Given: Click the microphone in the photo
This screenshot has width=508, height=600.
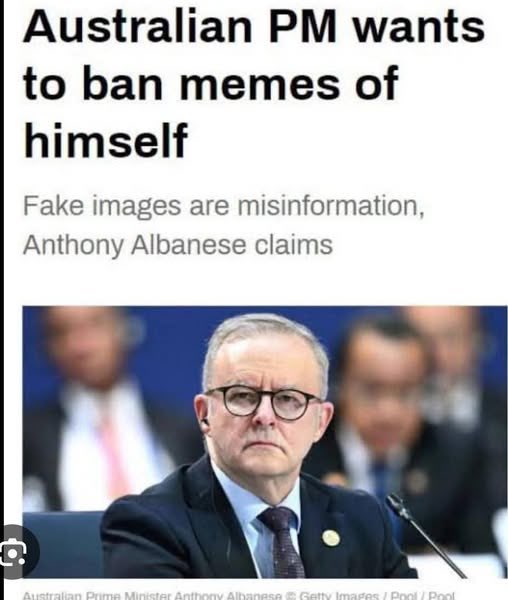Looking at the screenshot, I should (425, 535).
